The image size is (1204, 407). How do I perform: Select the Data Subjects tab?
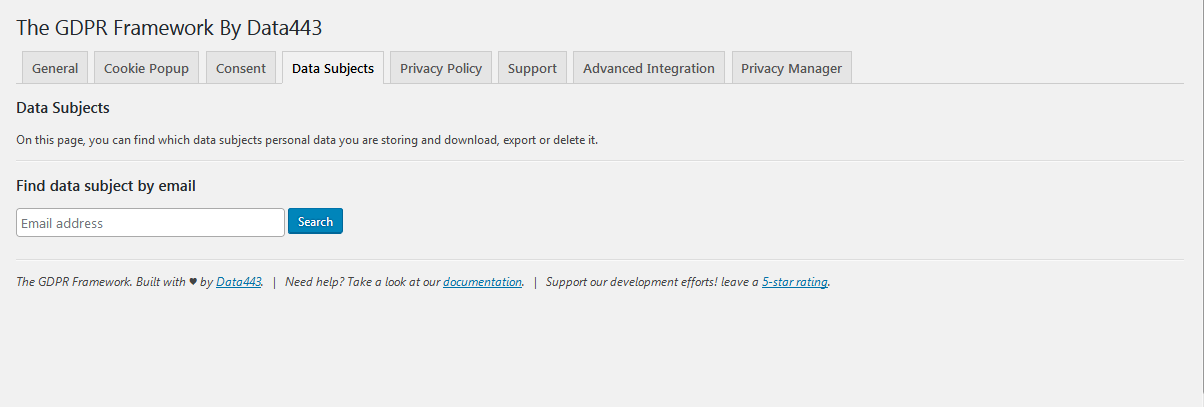point(333,68)
